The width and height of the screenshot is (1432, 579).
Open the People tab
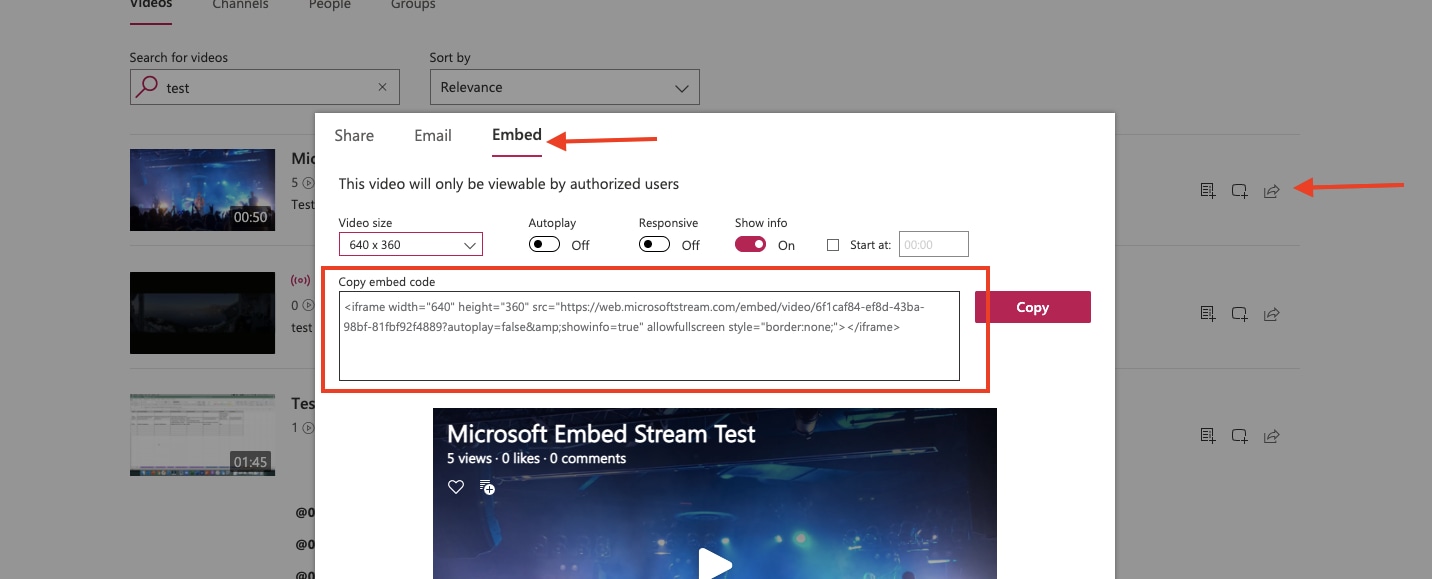330,5
